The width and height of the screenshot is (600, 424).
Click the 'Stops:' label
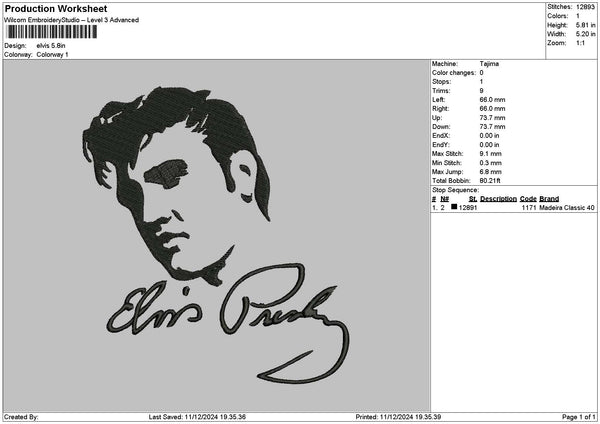pos(442,82)
